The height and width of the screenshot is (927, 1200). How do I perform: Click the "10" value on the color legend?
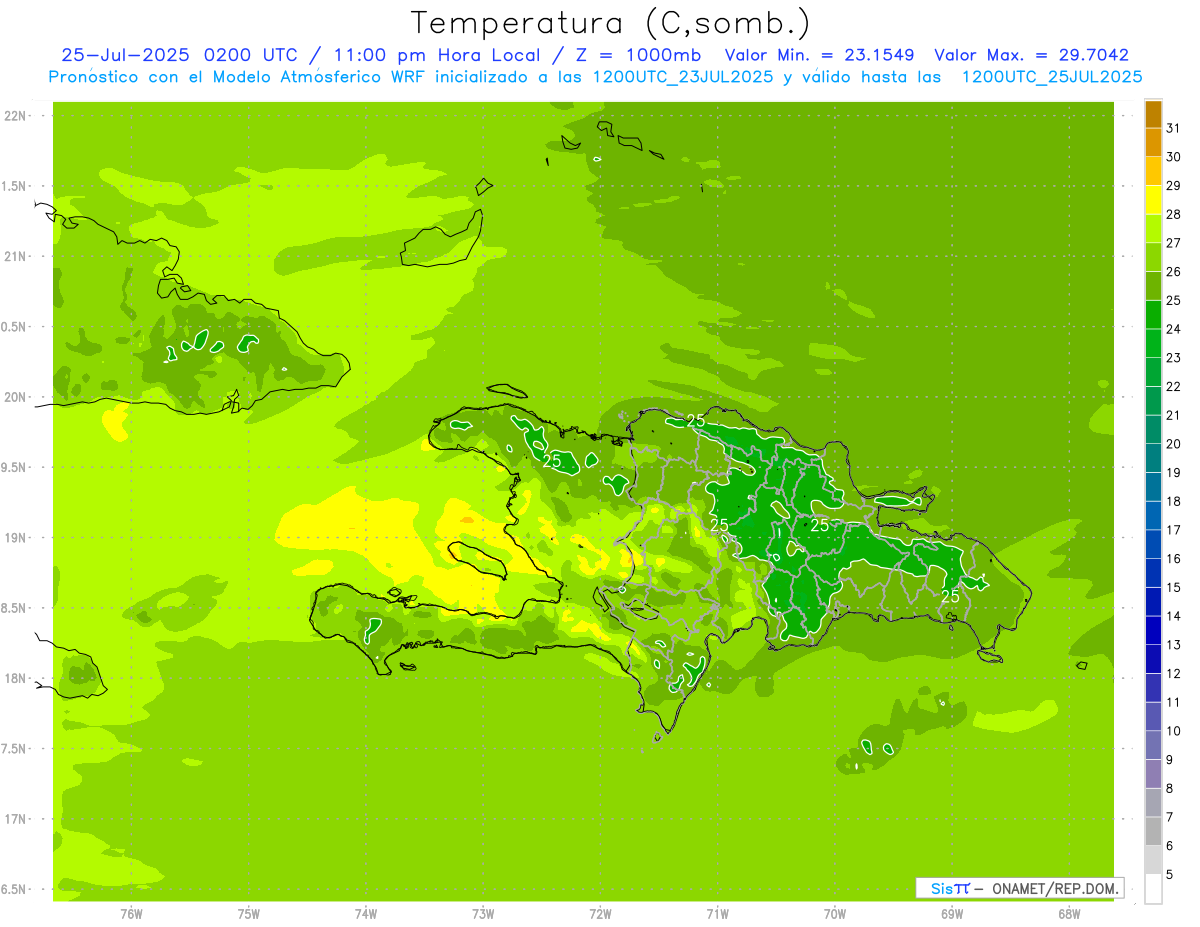(1174, 731)
